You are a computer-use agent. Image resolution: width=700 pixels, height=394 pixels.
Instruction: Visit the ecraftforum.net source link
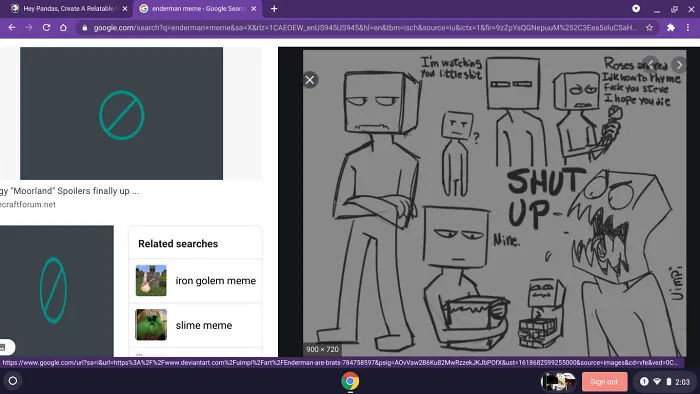tap(28, 204)
